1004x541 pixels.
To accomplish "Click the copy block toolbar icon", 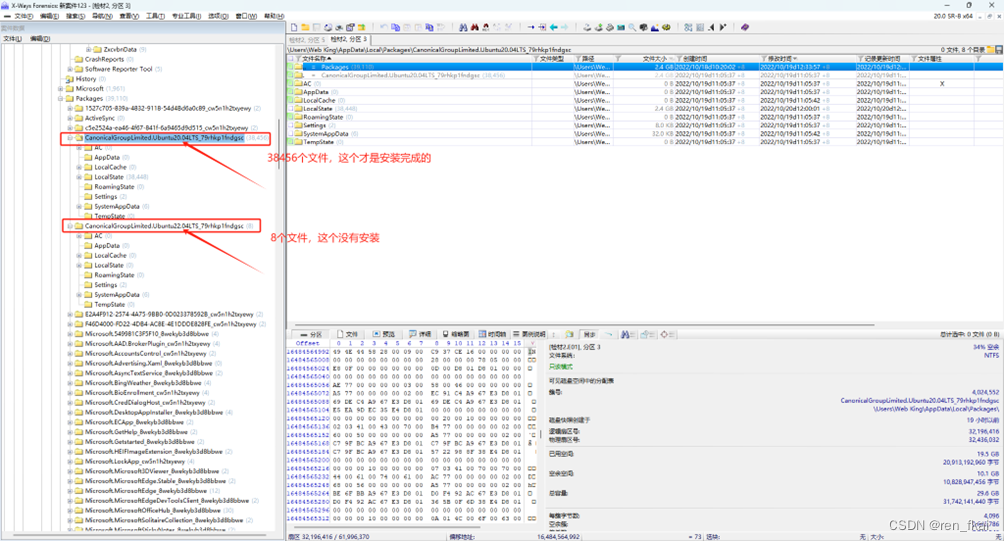I will click(395, 28).
